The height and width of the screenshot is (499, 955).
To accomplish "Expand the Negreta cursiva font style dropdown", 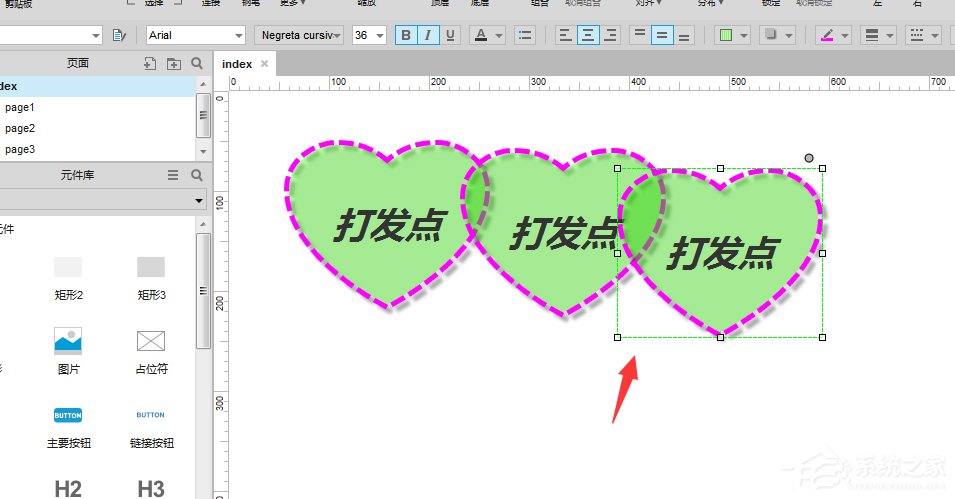I will pyautogui.click(x=299, y=35).
